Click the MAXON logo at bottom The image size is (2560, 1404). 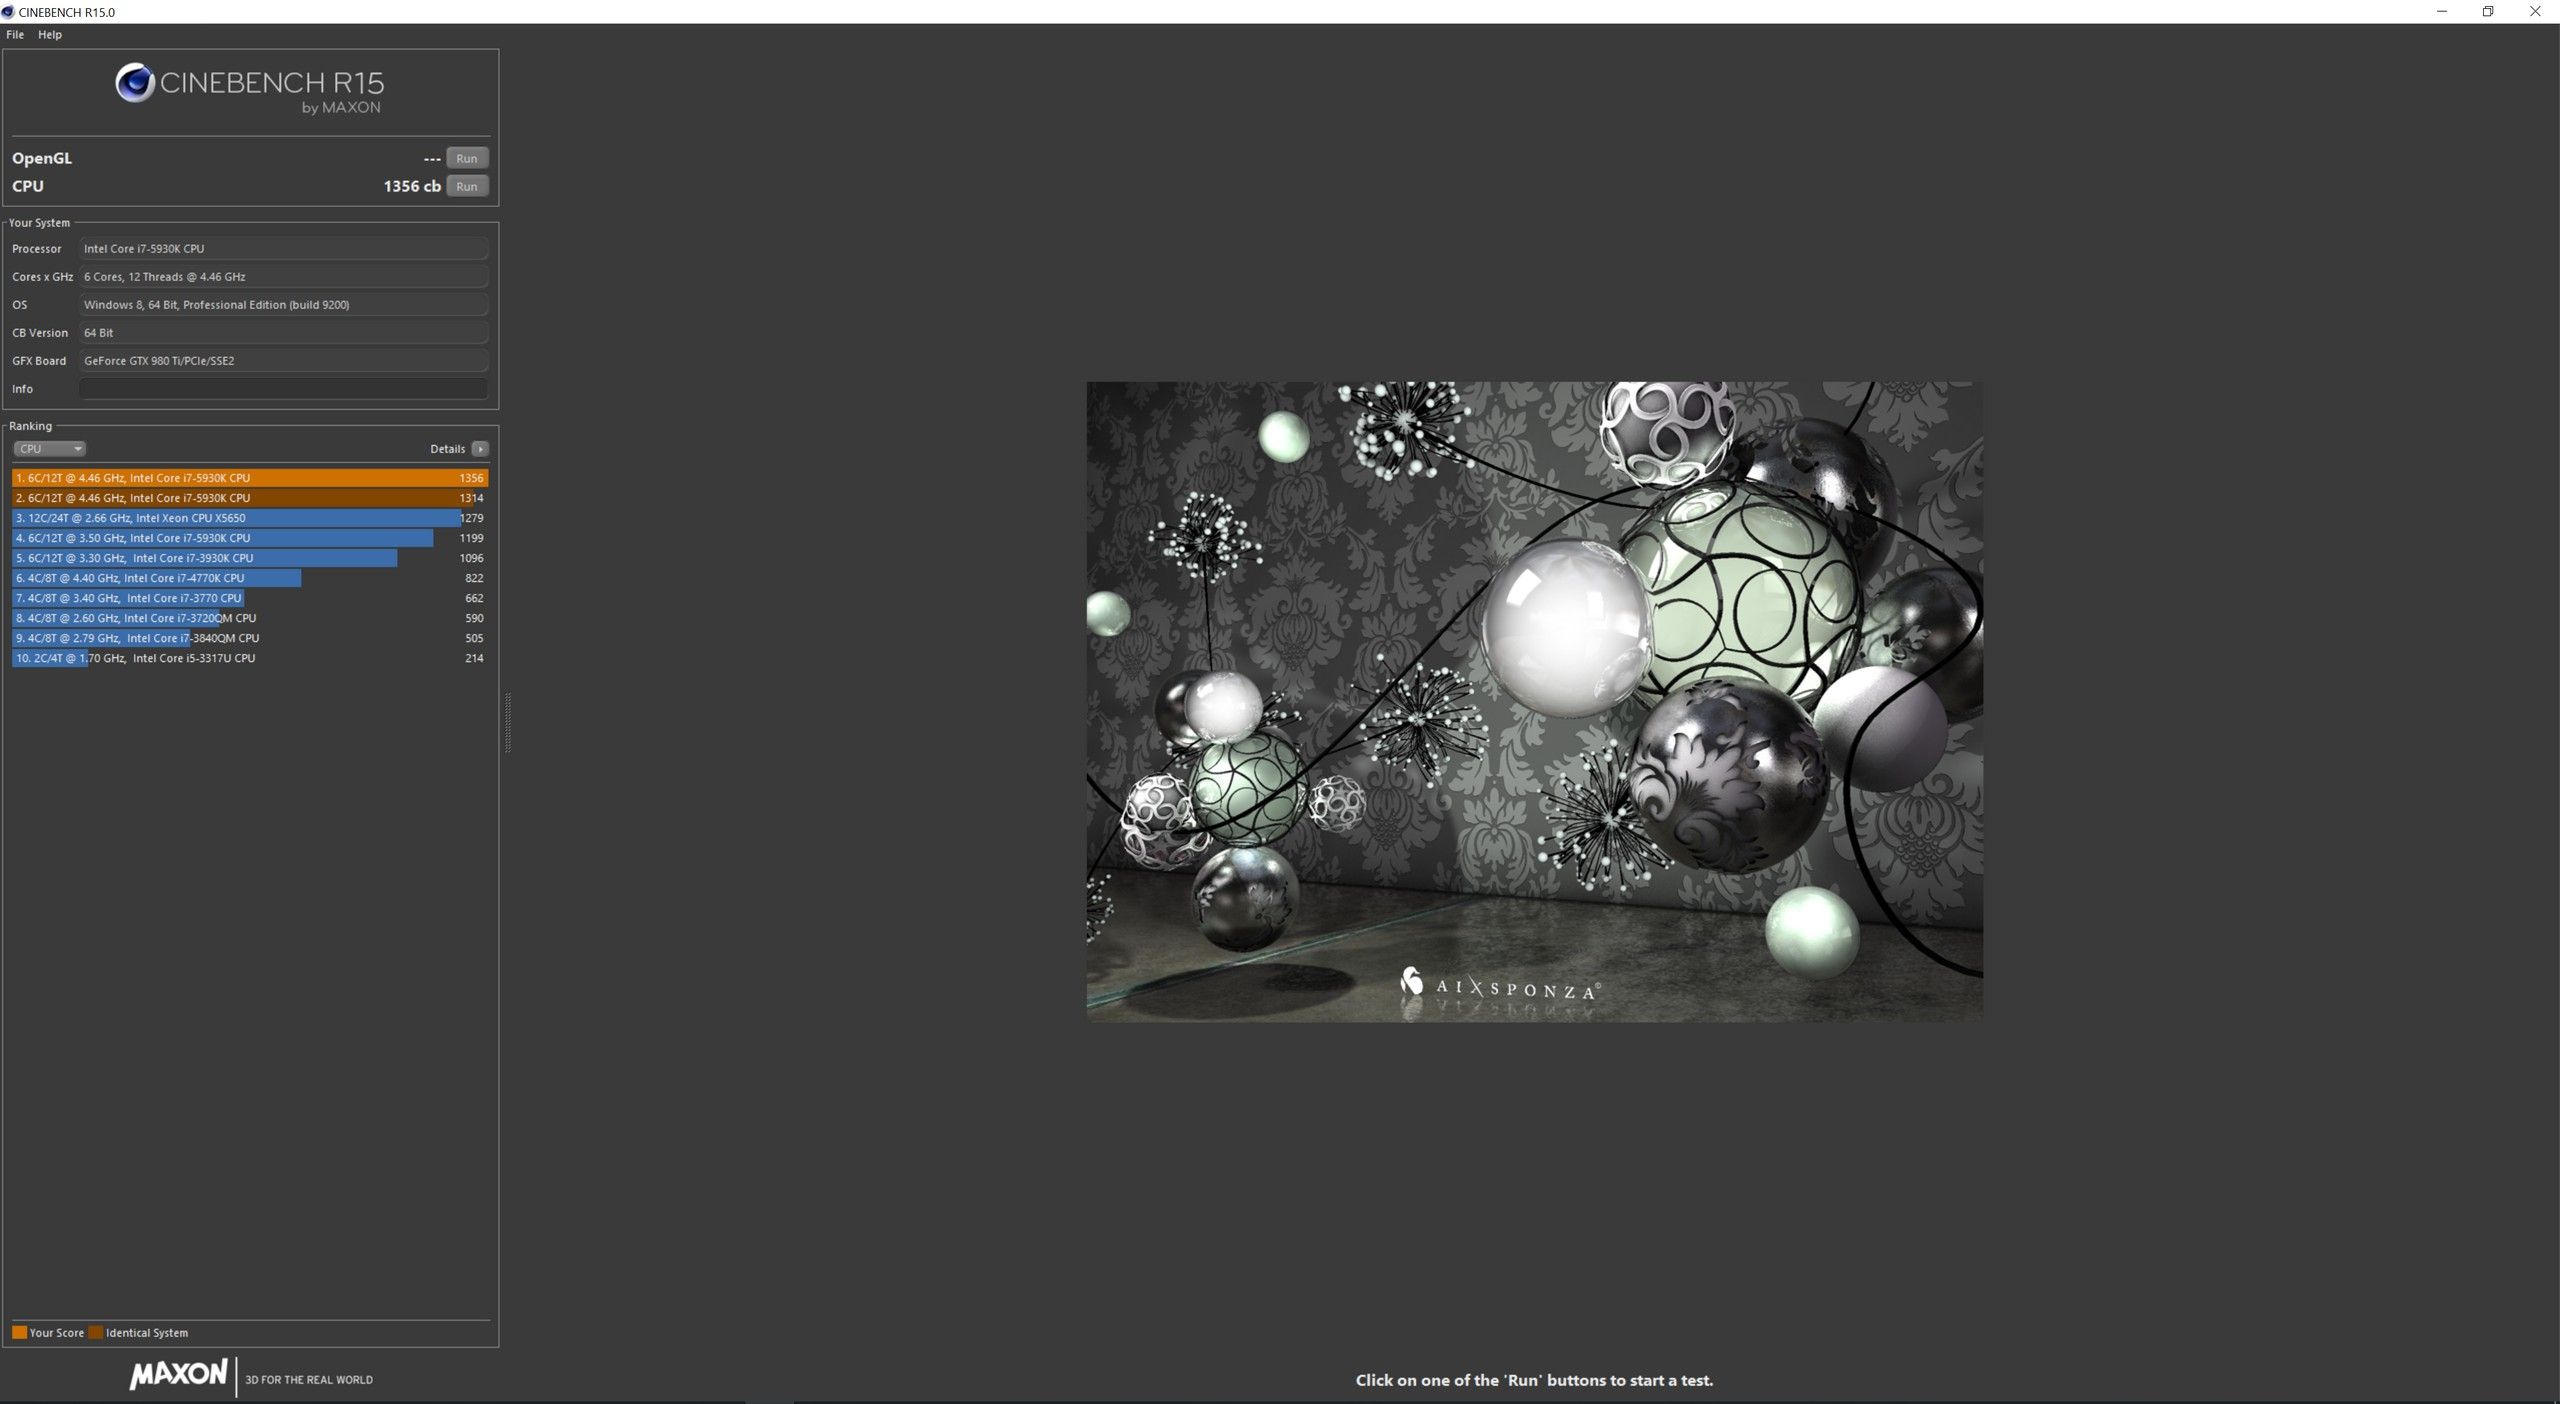coord(179,1374)
